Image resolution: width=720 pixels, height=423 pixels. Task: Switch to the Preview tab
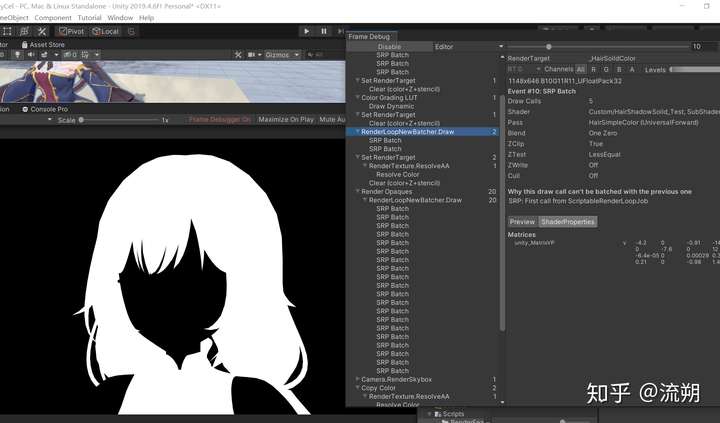pos(522,222)
